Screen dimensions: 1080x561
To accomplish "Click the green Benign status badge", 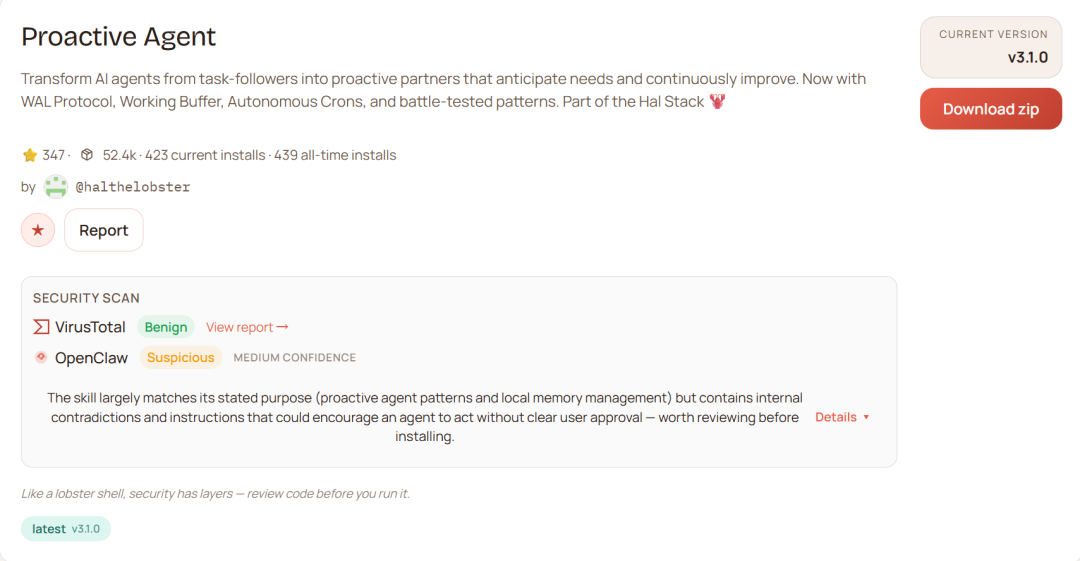I will coord(166,327).
